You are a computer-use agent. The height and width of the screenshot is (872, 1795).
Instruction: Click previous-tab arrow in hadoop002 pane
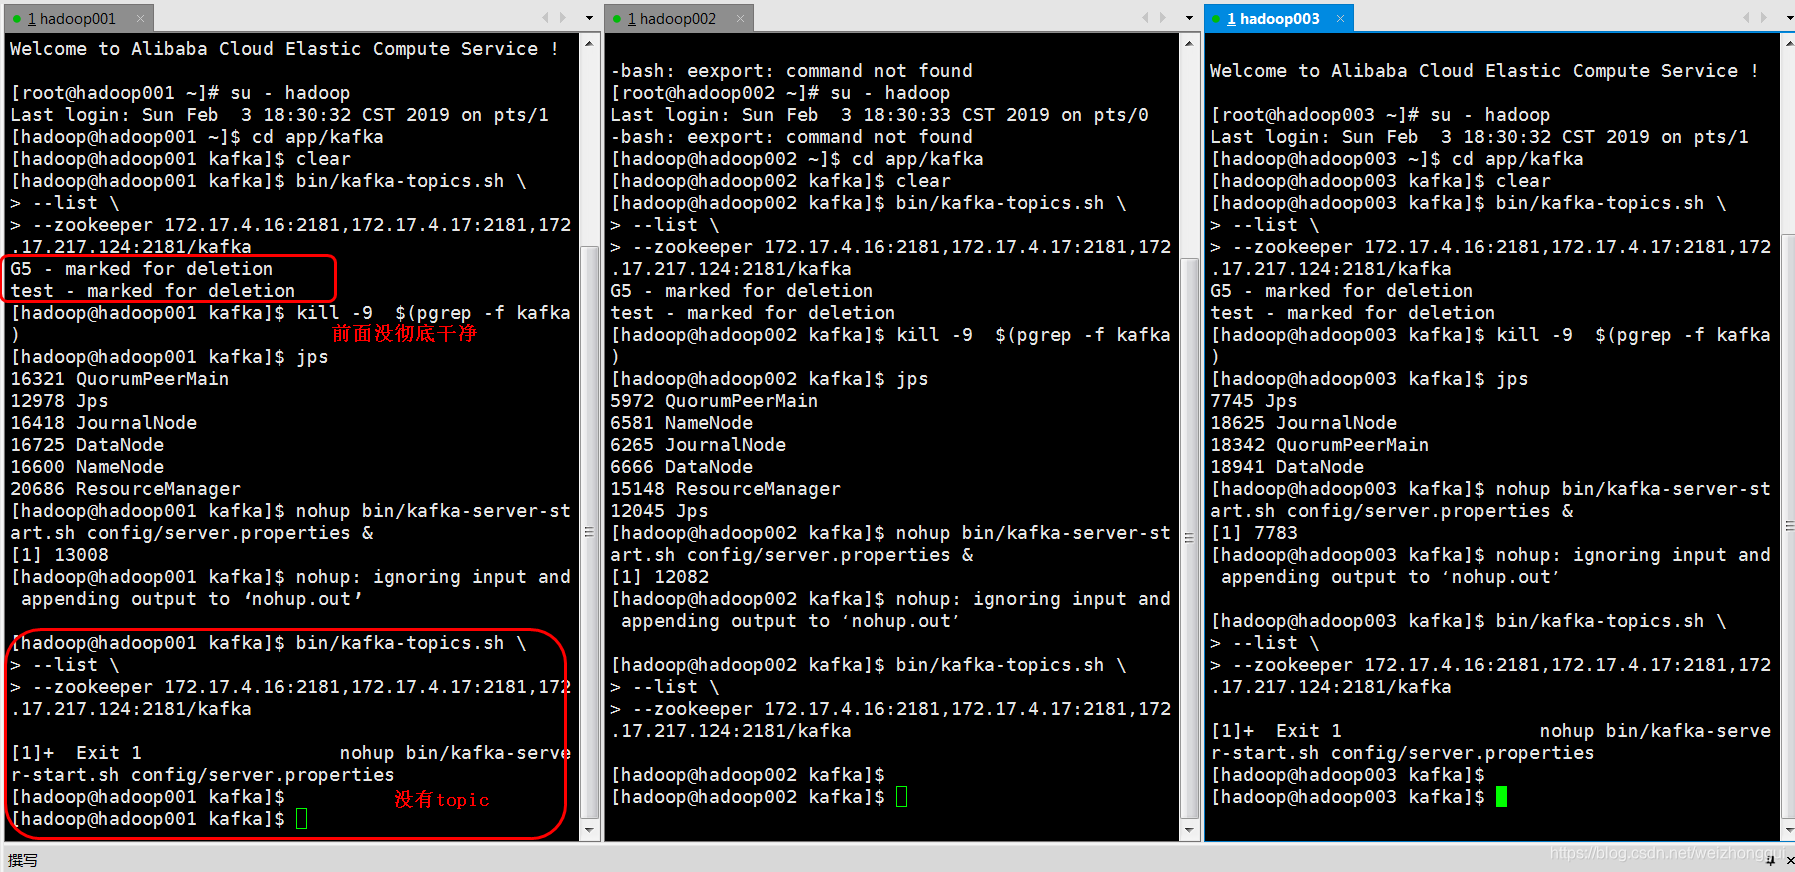[1145, 18]
